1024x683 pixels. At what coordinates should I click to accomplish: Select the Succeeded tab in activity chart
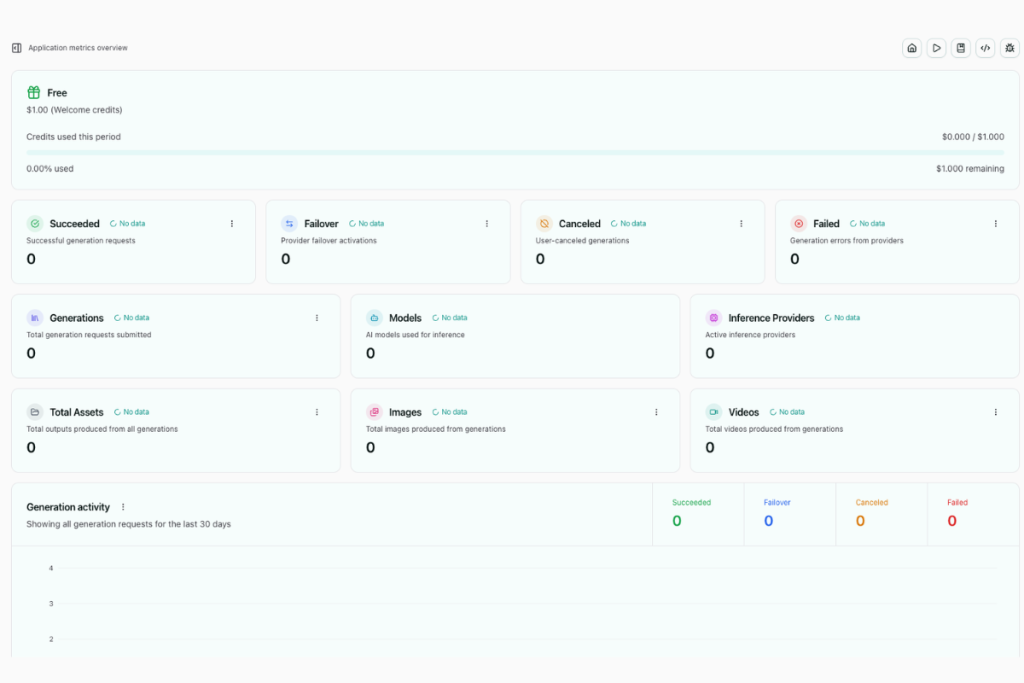point(698,514)
